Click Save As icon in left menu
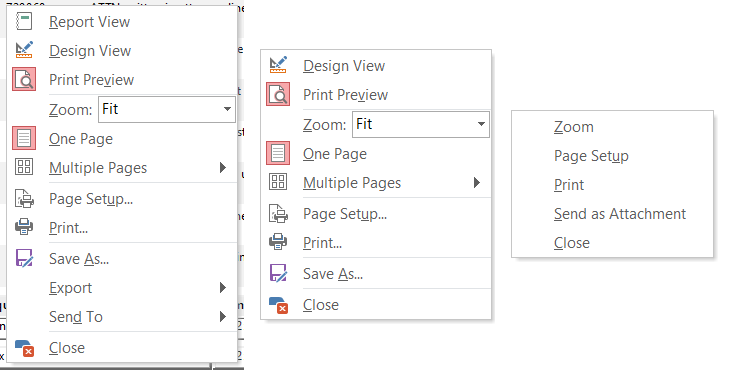This screenshot has height=370, width=732. click(24, 258)
